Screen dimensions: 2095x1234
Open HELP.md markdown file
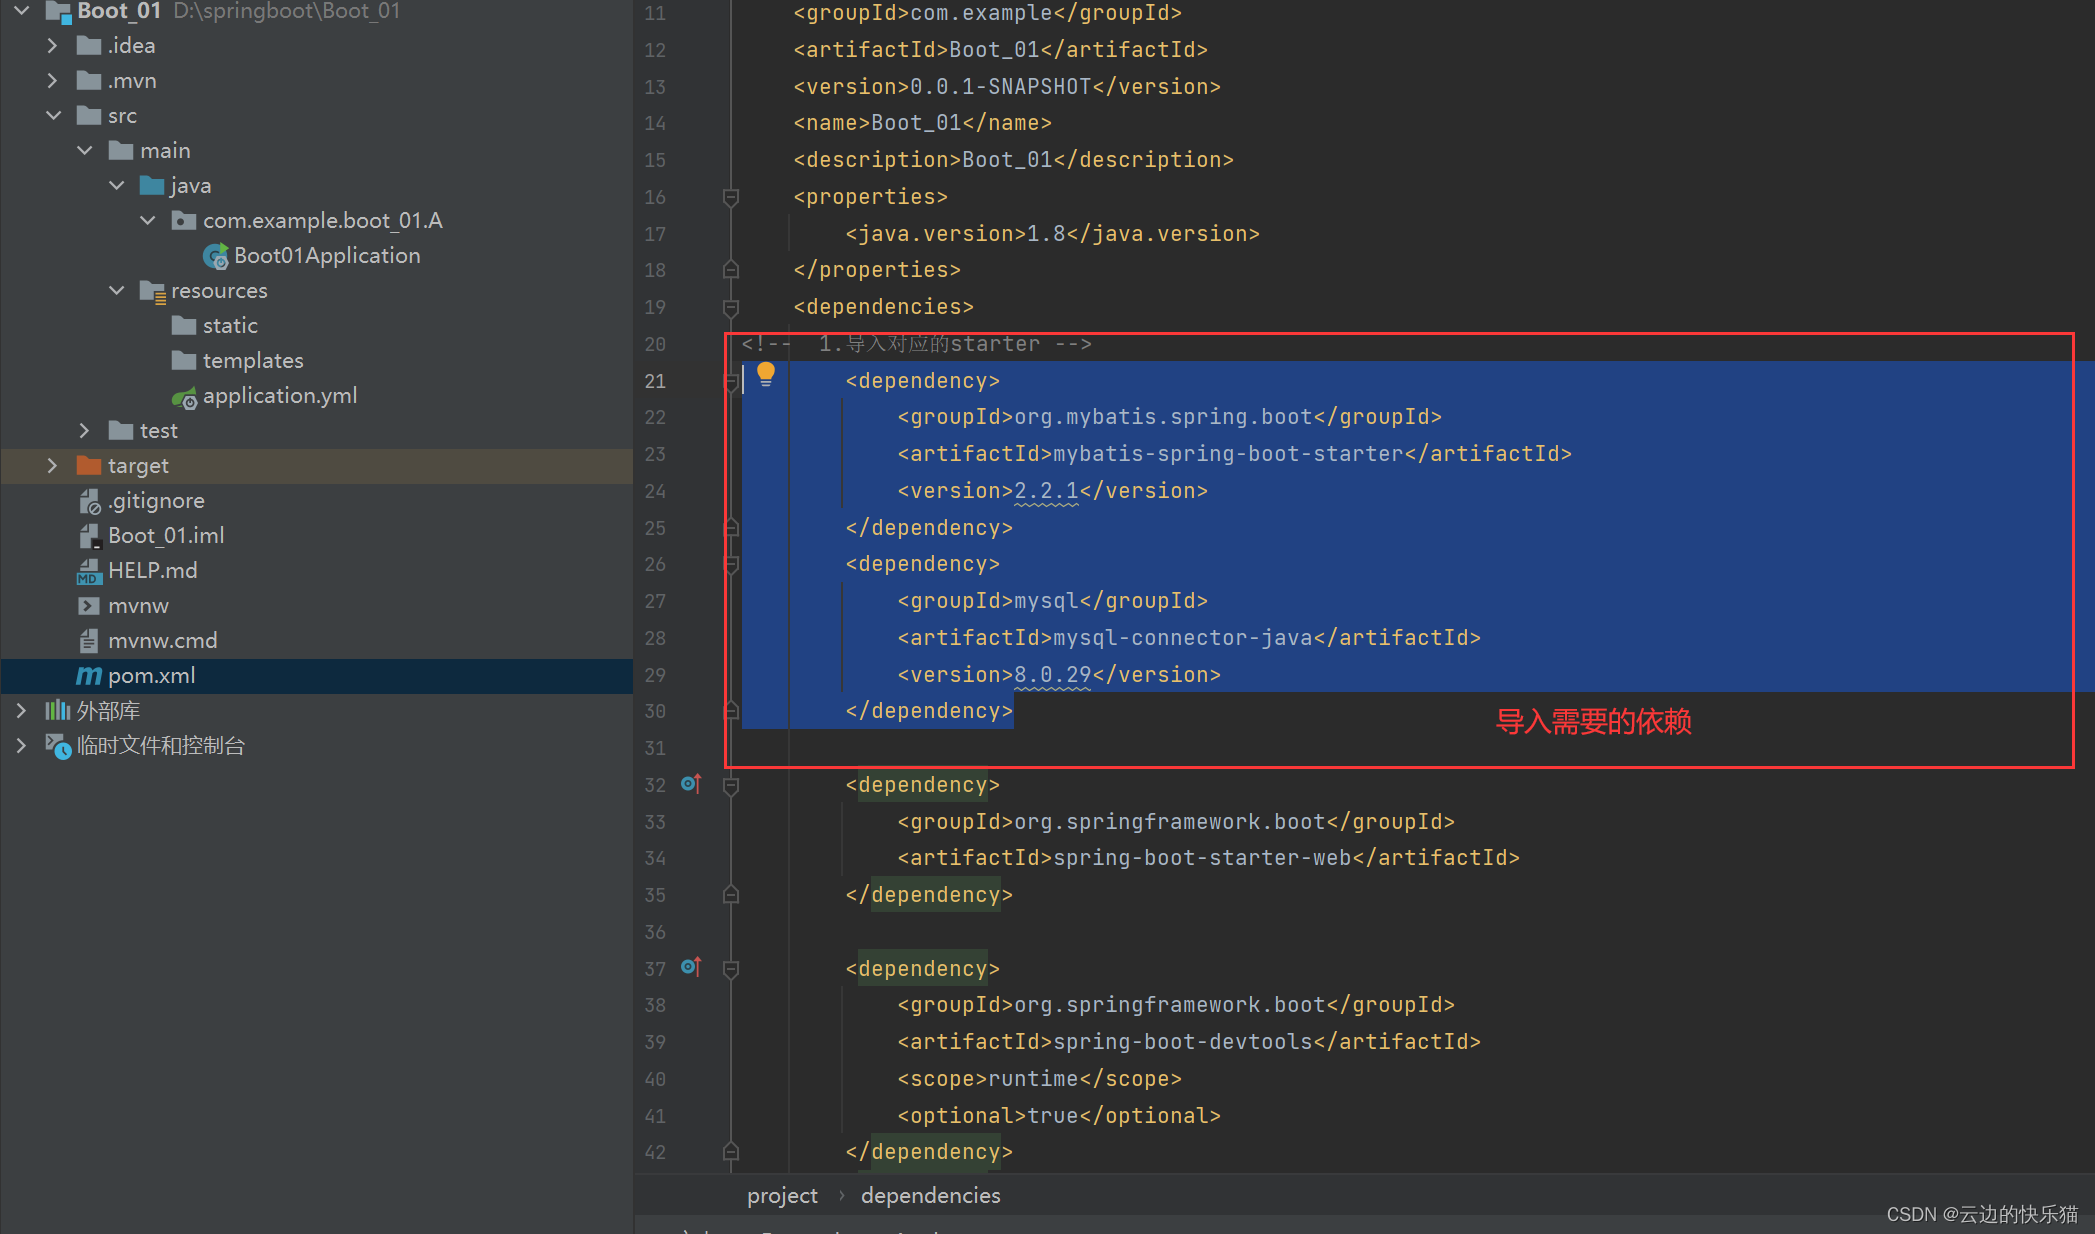[152, 571]
